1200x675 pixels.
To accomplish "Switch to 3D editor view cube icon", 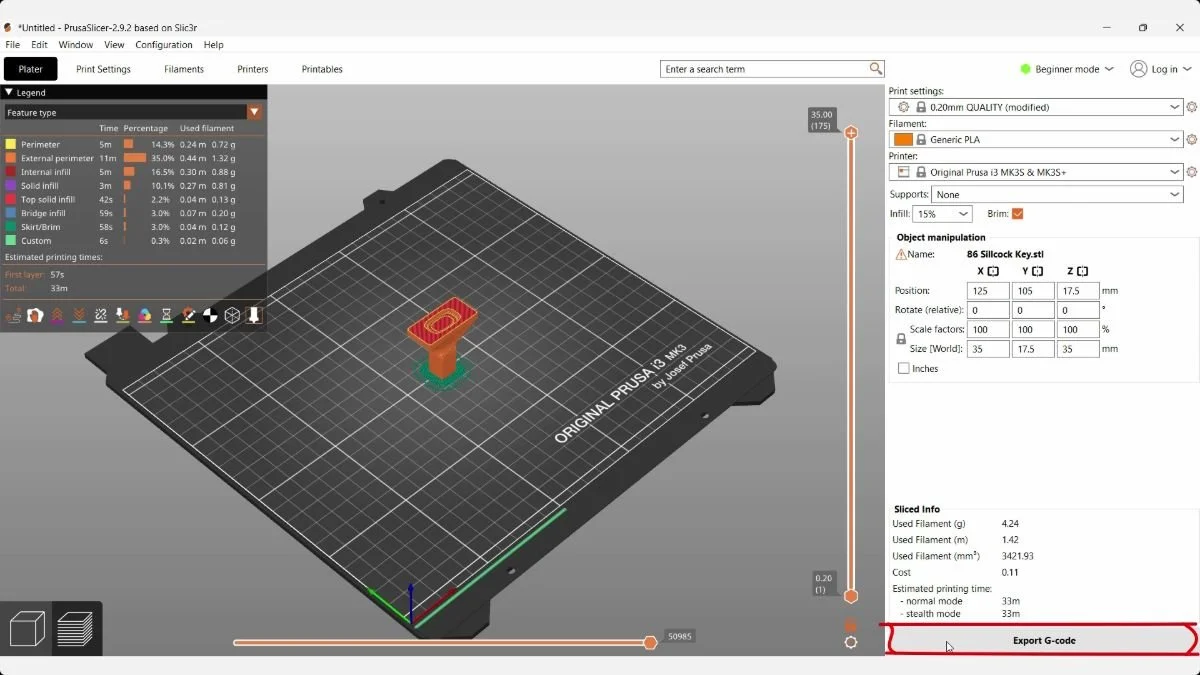I will (x=27, y=628).
